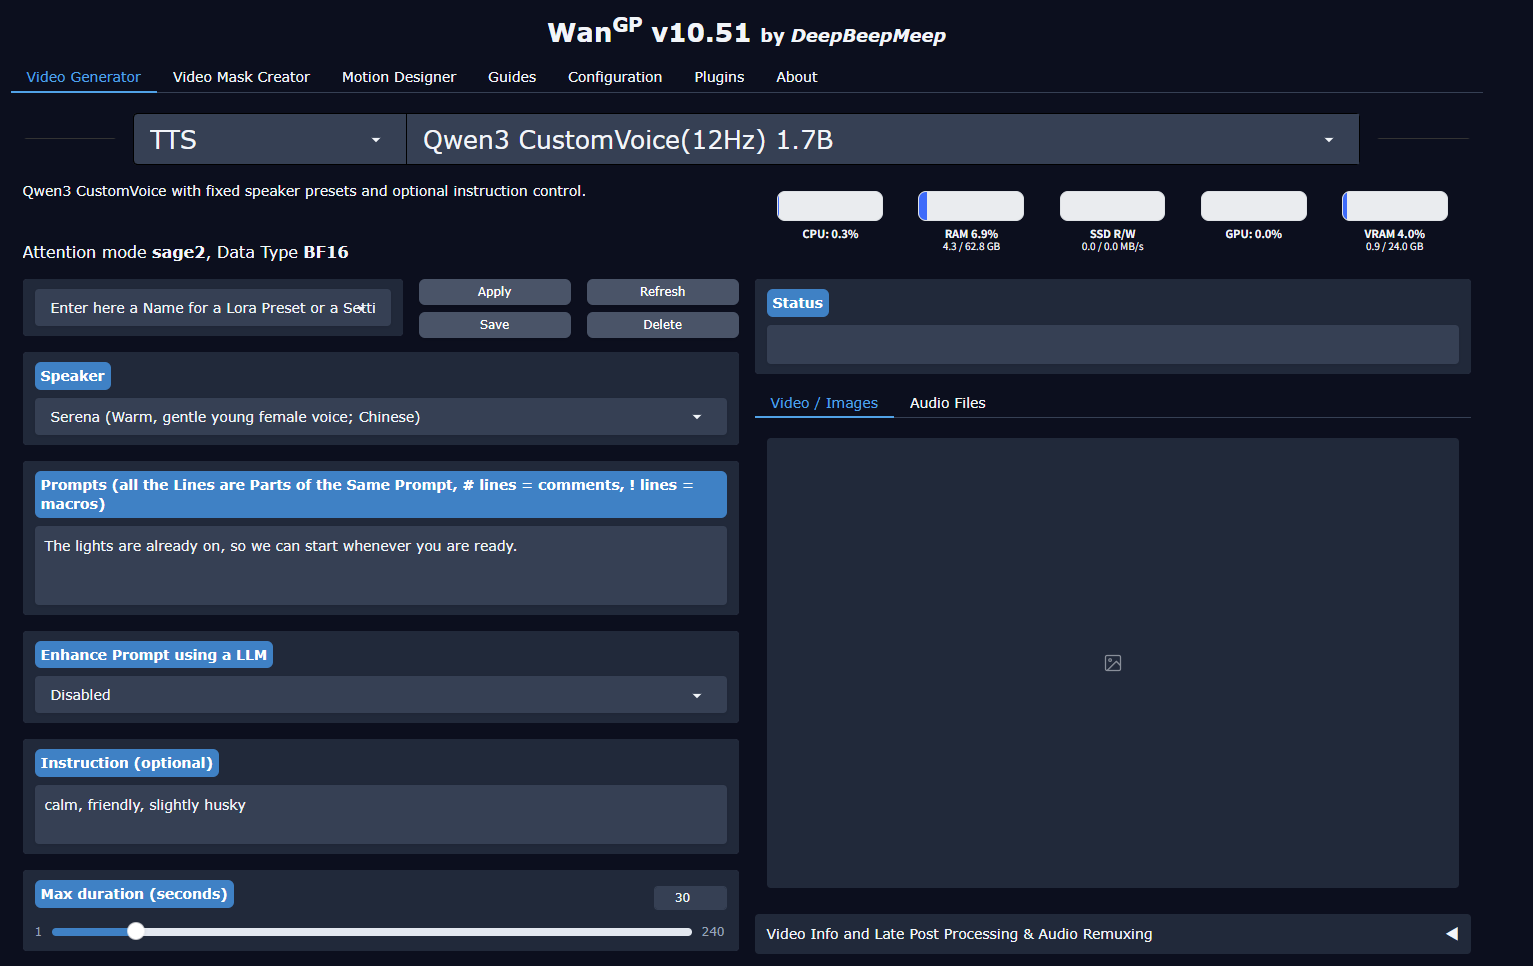Image resolution: width=1533 pixels, height=966 pixels.
Task: Click the Refresh button
Action: [662, 292]
